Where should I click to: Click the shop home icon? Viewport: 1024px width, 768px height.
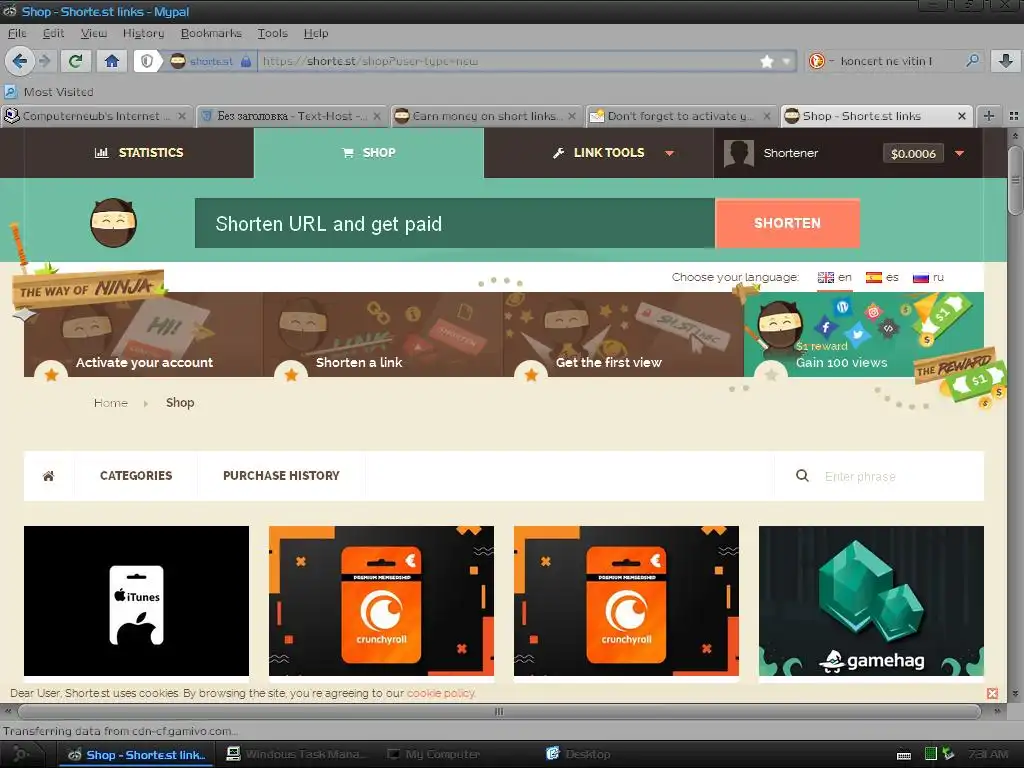coord(48,476)
